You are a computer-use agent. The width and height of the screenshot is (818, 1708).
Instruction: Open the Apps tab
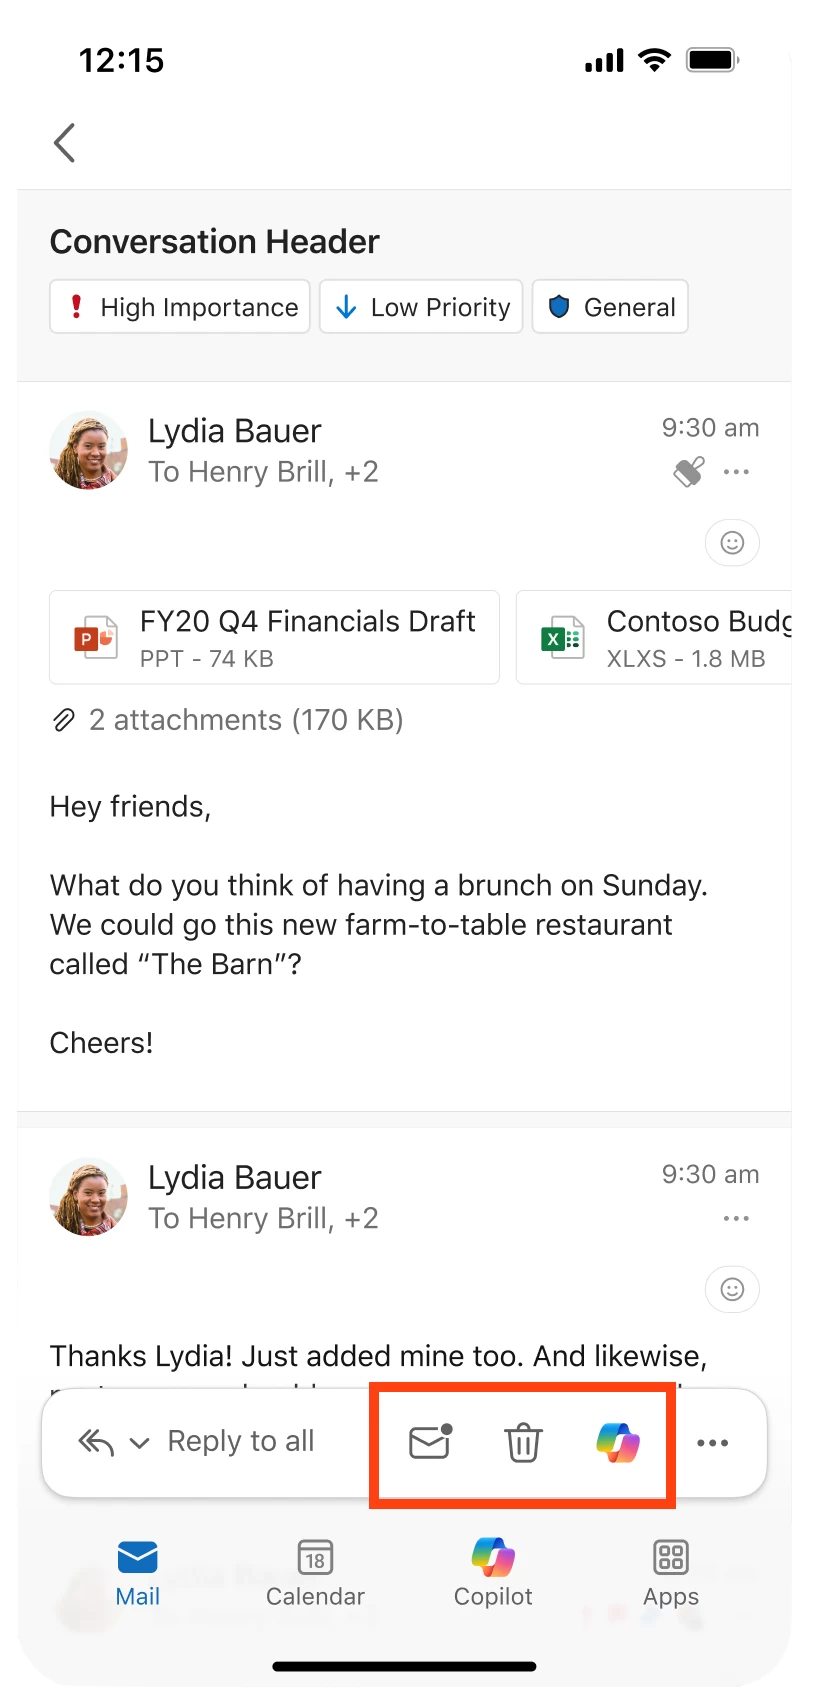pyautogui.click(x=671, y=1573)
